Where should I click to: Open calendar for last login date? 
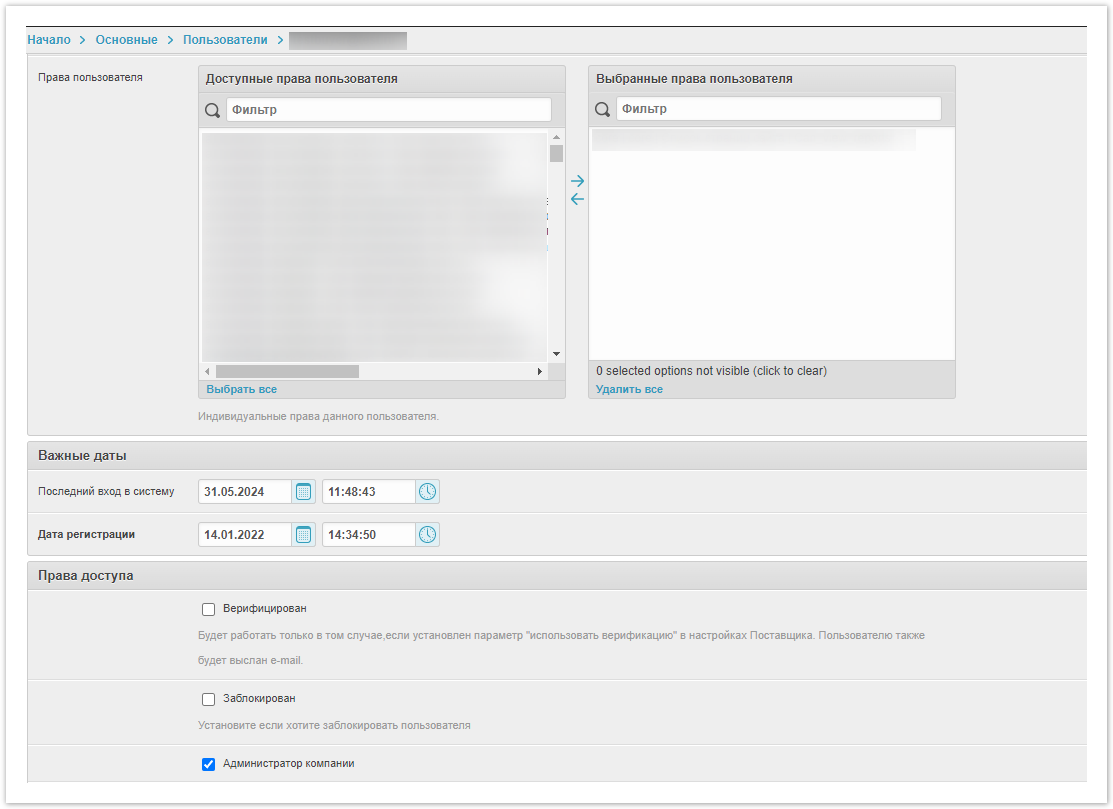coord(304,492)
